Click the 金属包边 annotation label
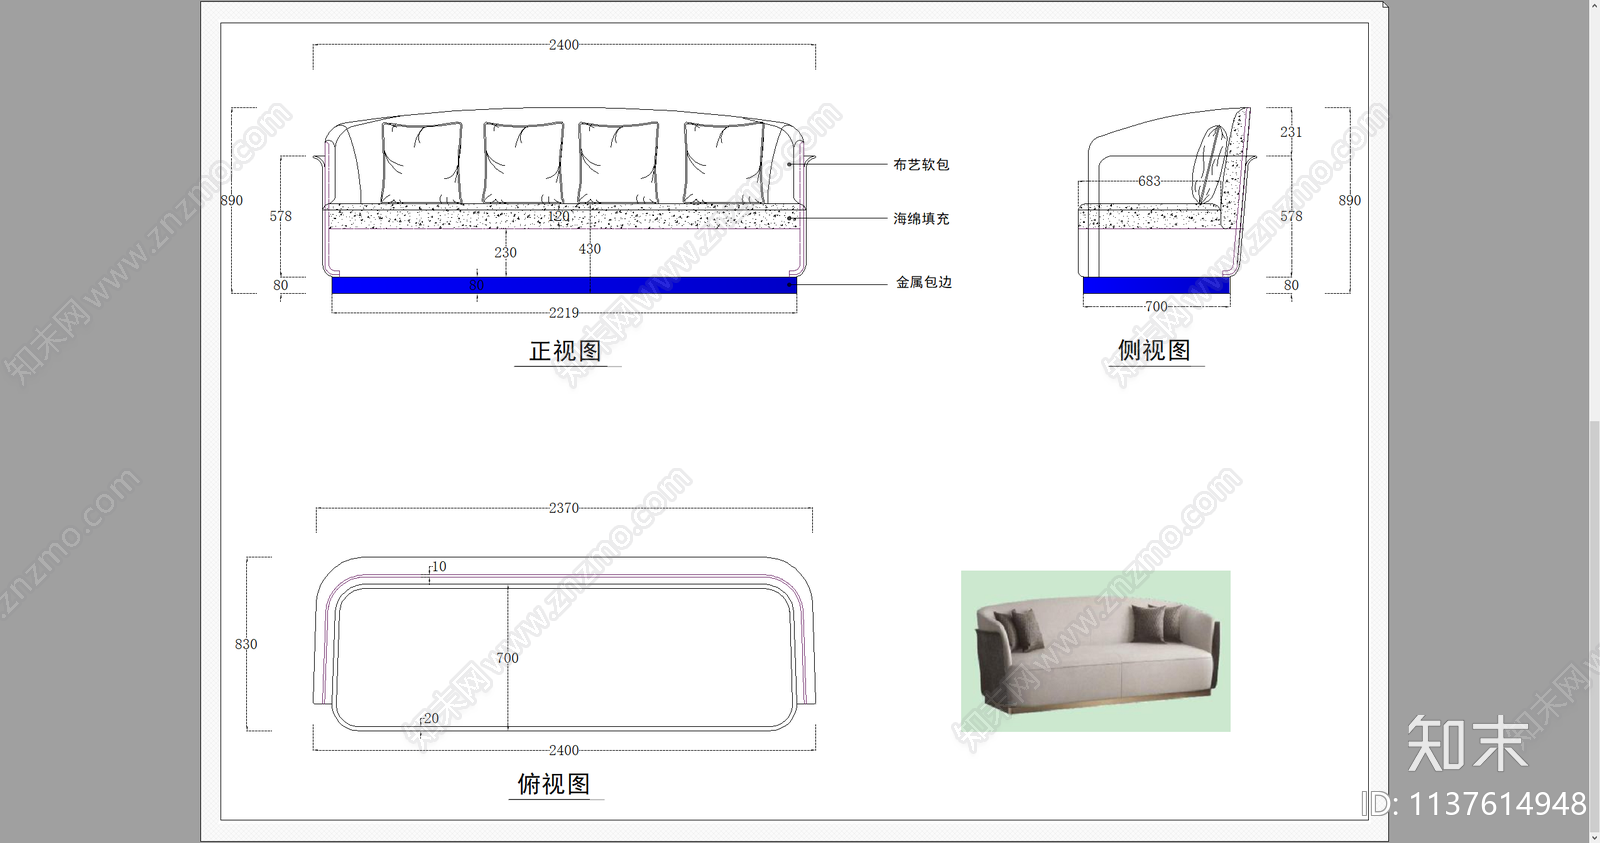The image size is (1600, 843). coord(924,282)
